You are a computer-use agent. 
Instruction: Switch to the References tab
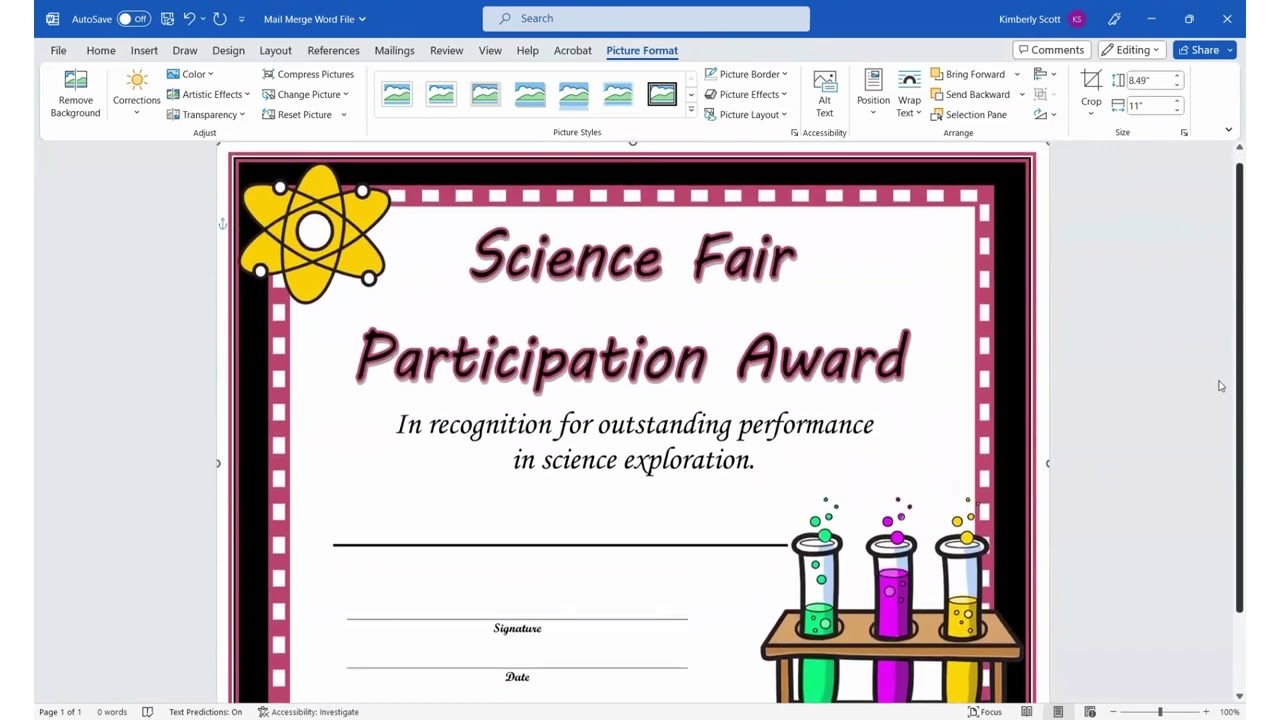click(x=333, y=50)
